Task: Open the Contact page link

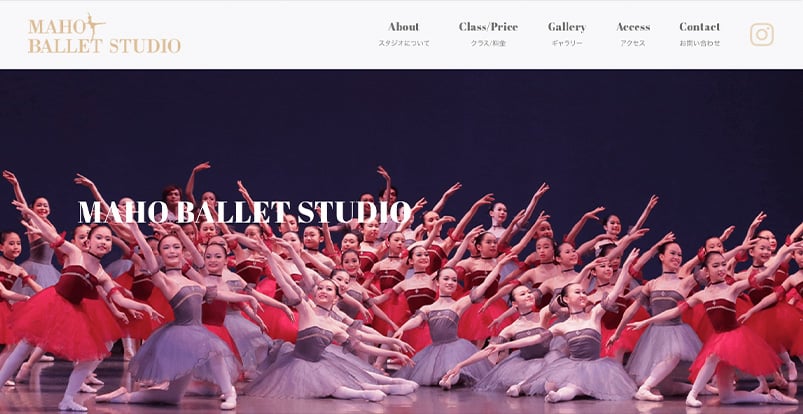Action: [x=699, y=27]
